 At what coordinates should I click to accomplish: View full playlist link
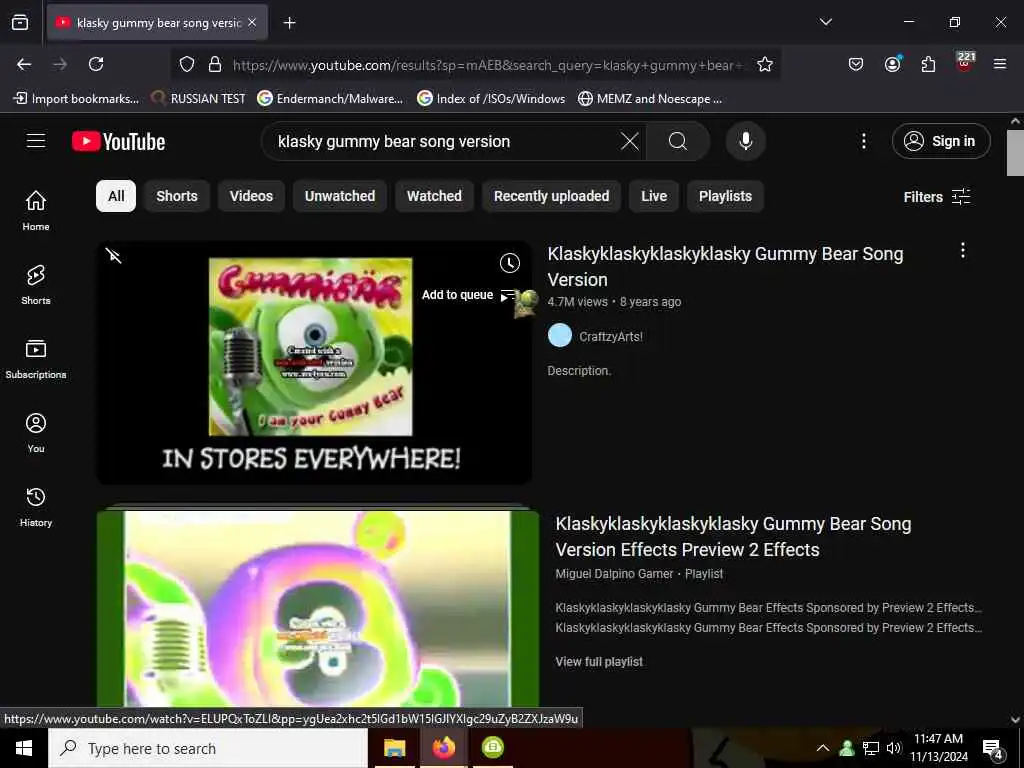click(x=599, y=662)
